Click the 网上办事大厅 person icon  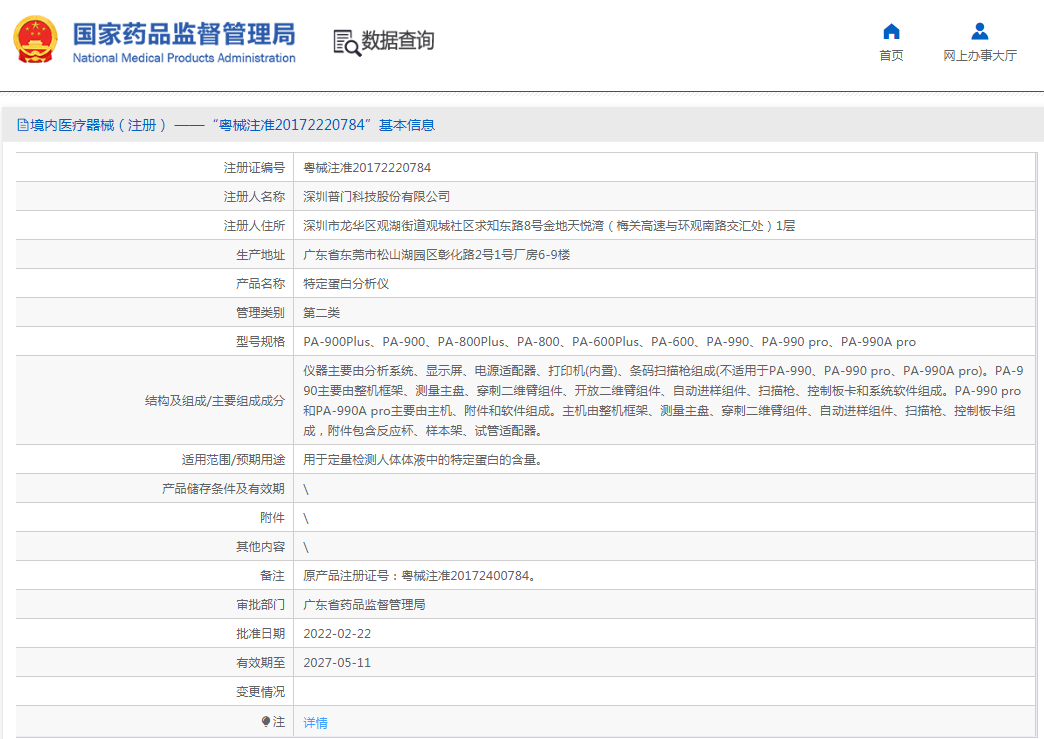(980, 31)
